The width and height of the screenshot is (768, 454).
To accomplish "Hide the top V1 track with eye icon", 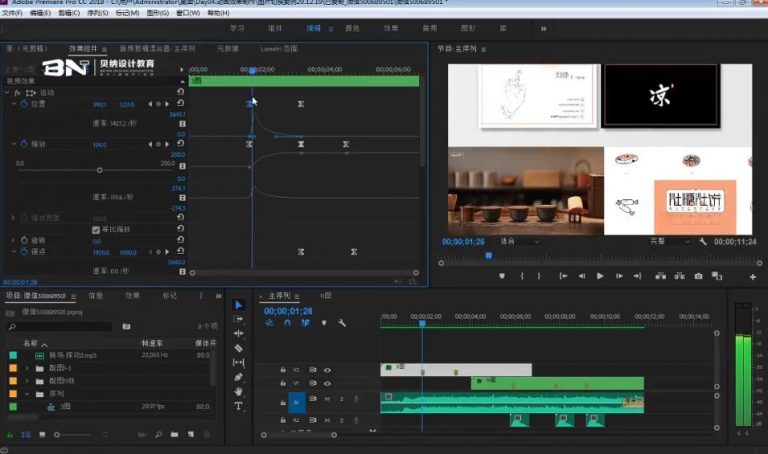I will pyautogui.click(x=327, y=370).
